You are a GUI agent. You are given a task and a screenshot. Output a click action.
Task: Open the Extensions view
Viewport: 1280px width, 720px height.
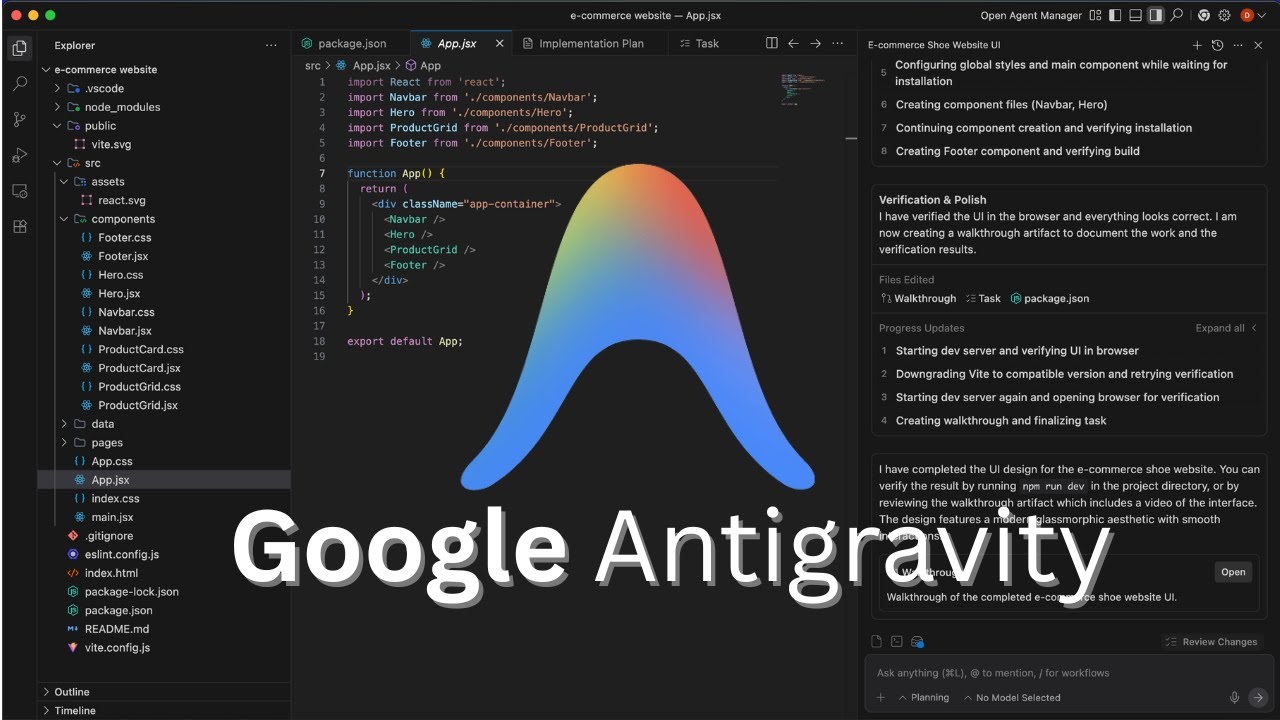pyautogui.click(x=19, y=227)
